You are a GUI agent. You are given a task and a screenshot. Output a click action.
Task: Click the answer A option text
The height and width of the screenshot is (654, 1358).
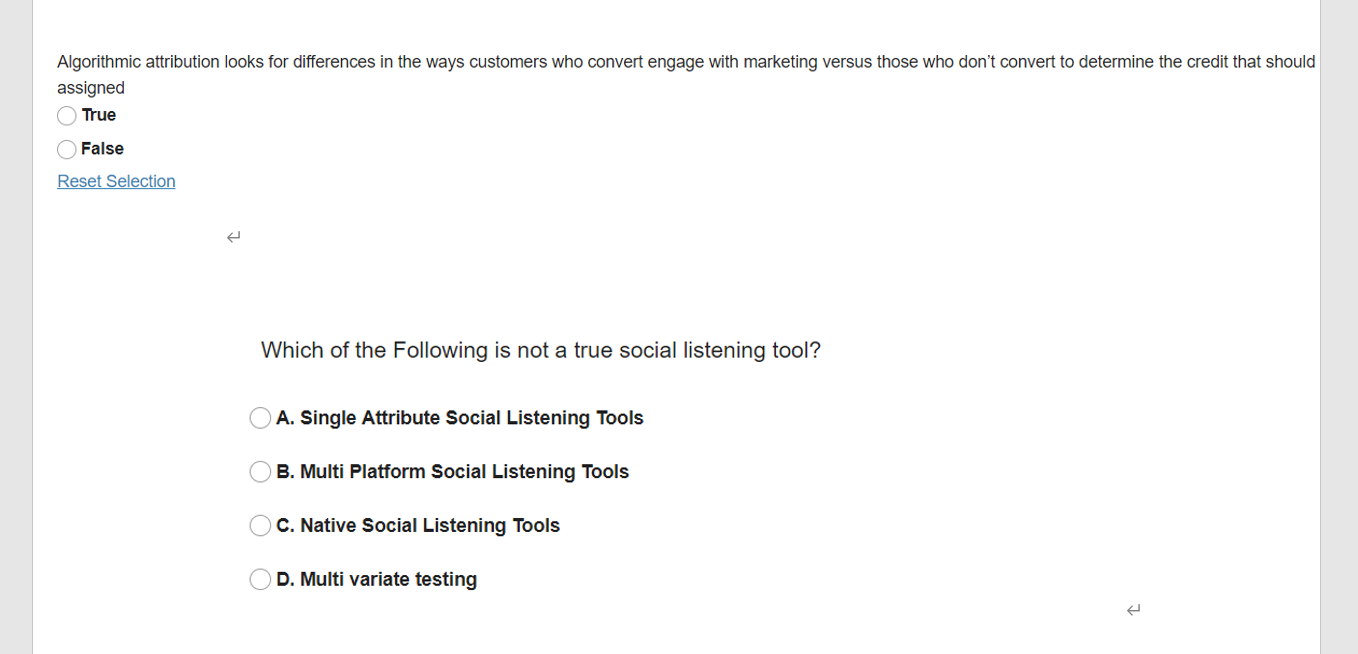(x=460, y=417)
